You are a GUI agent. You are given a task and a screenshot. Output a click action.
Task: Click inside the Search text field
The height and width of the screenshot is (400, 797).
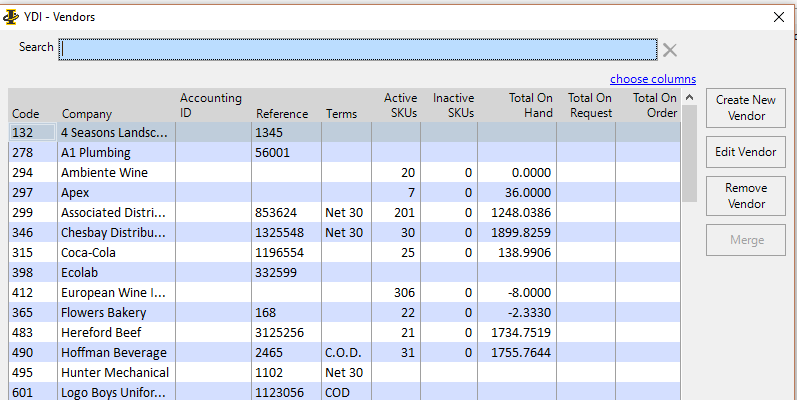click(358, 49)
